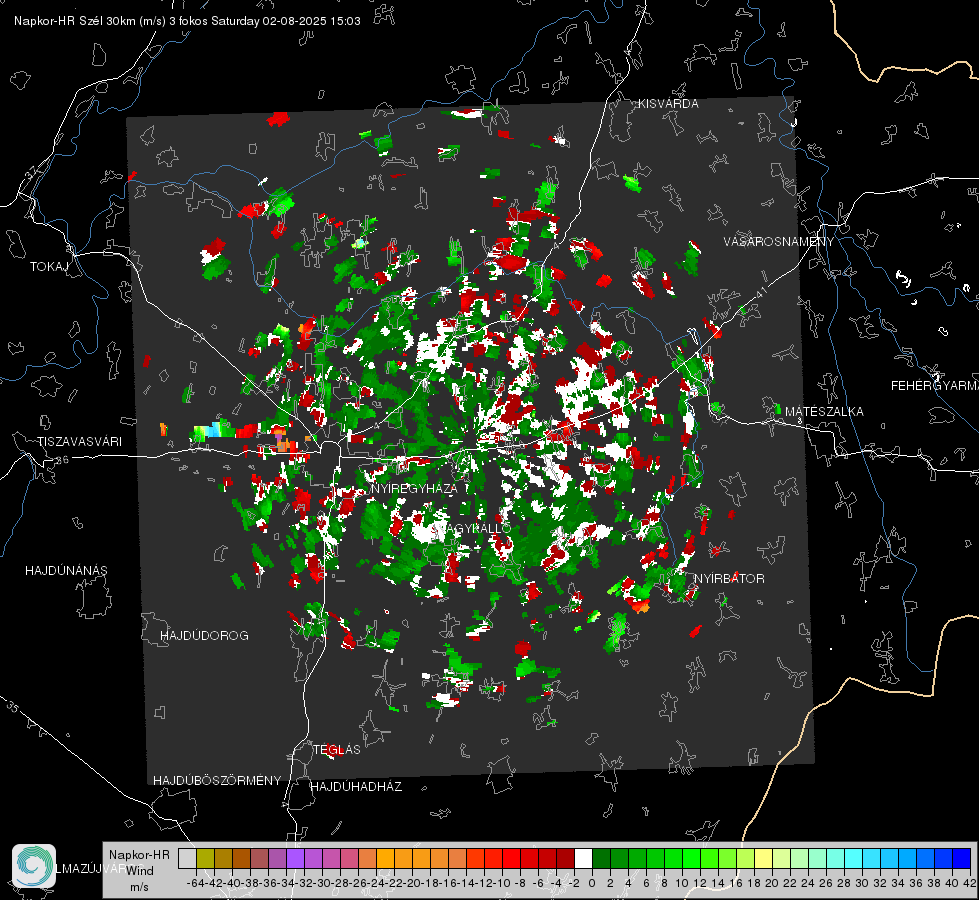Pick the light gray first legend swatch
Image resolution: width=979 pixels, height=900 pixels.
187,858
